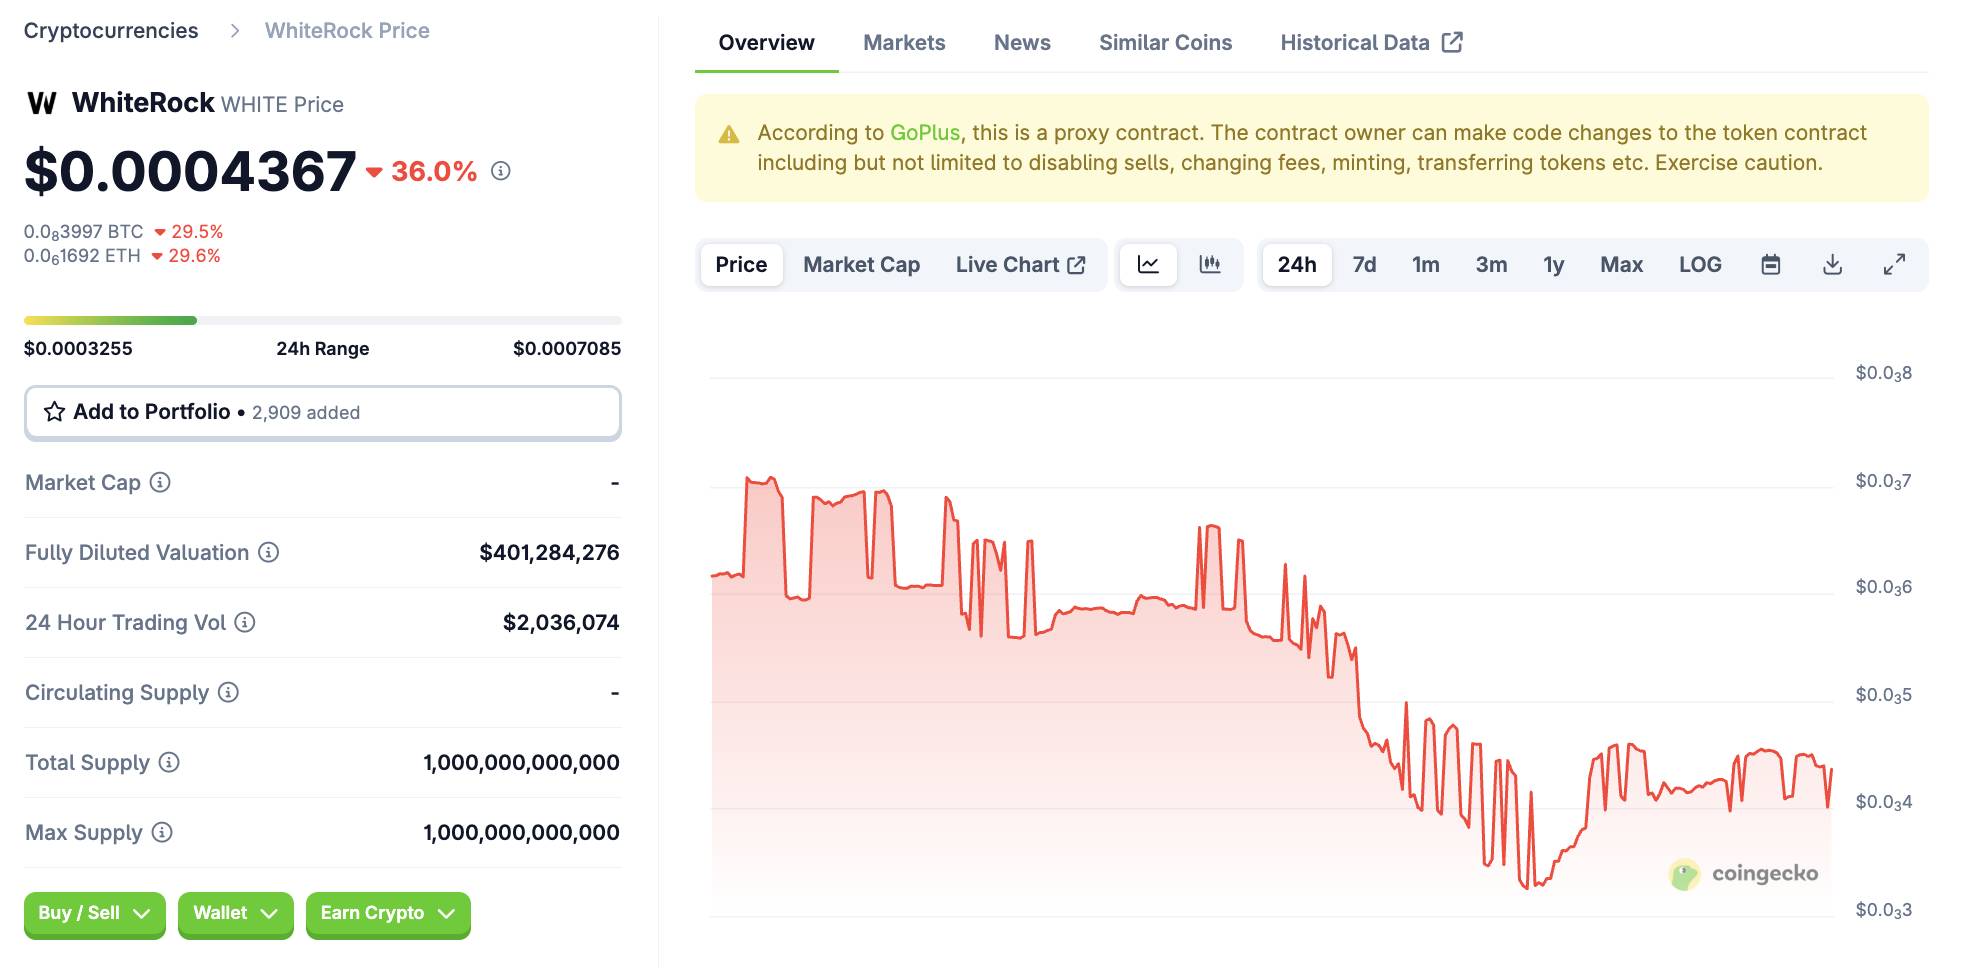Click the $2,036,074 trading volume value

pyautogui.click(x=561, y=623)
